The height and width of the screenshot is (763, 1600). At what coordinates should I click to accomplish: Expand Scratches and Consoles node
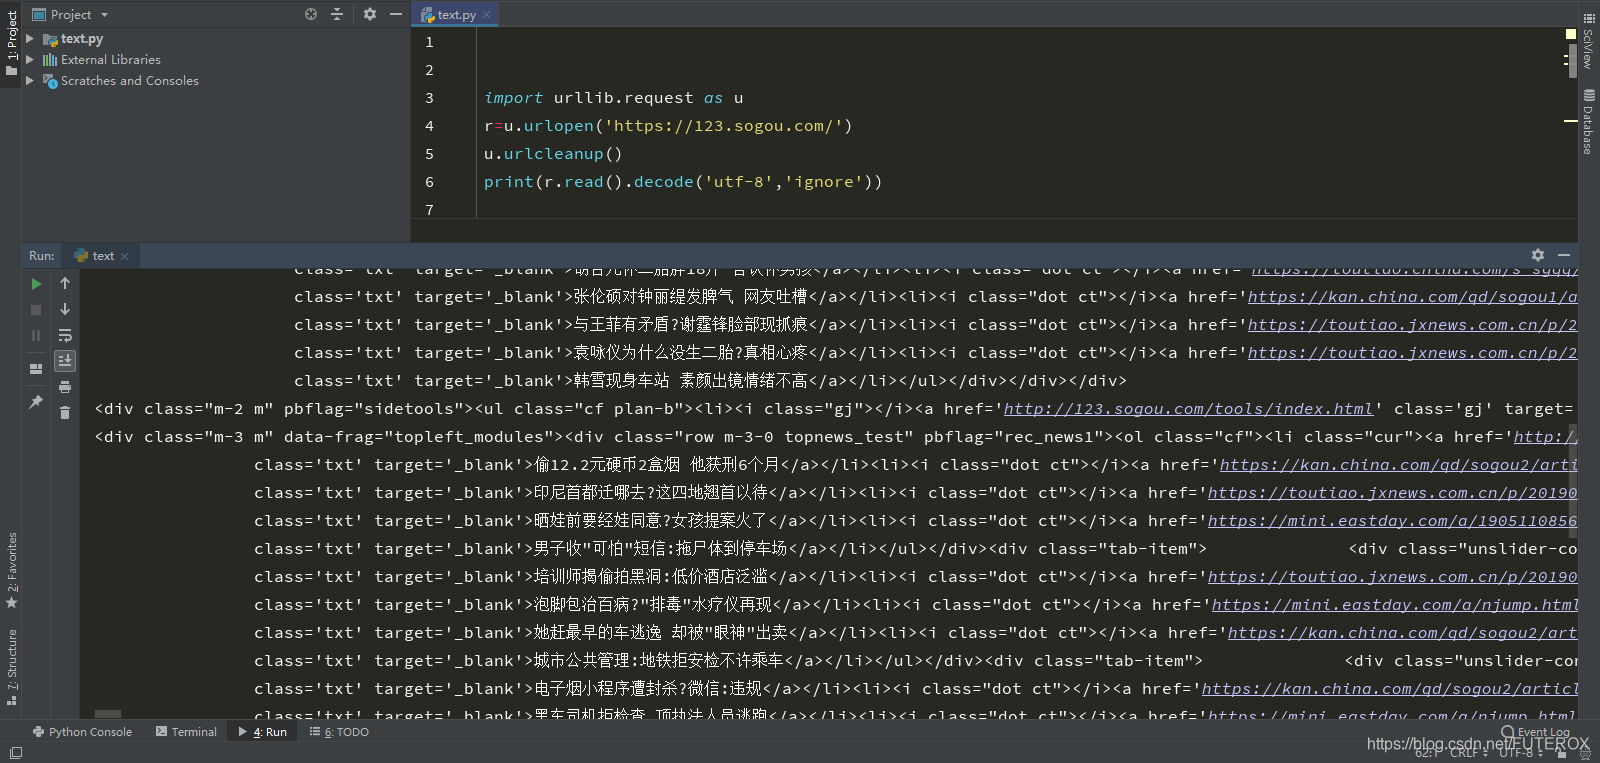pos(30,81)
